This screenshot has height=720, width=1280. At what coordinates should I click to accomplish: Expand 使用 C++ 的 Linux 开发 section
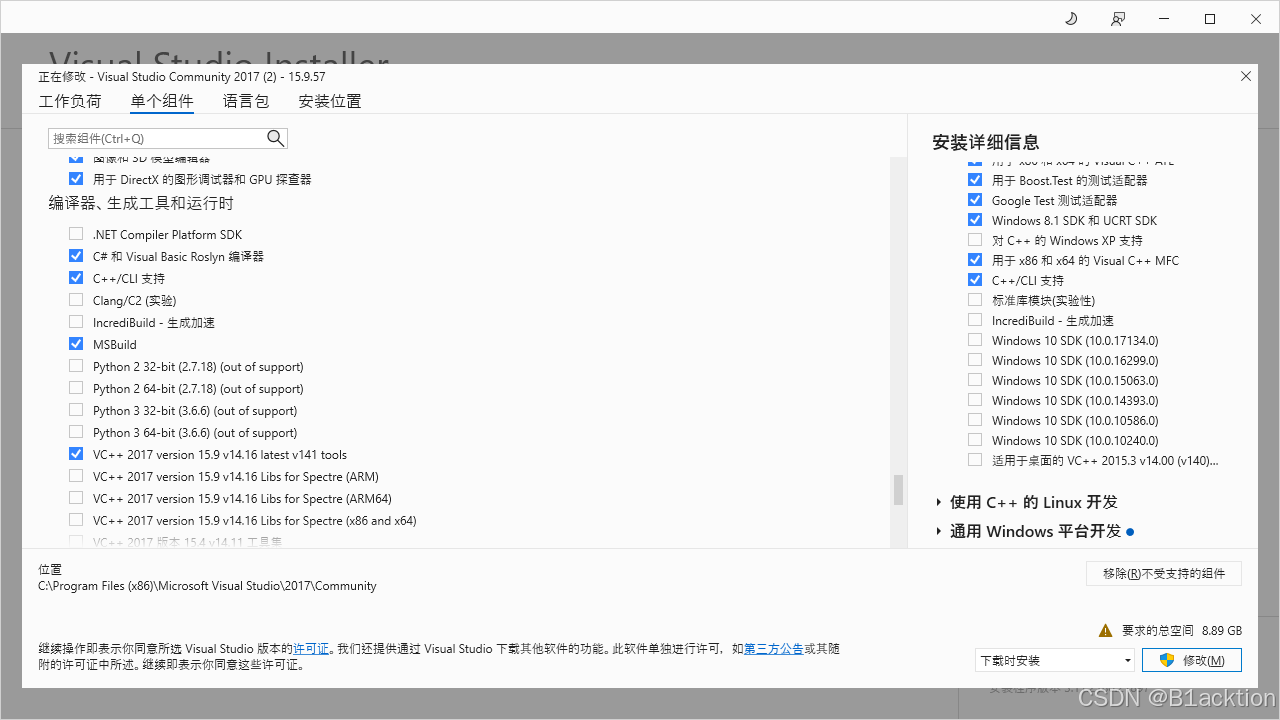pyautogui.click(x=938, y=502)
